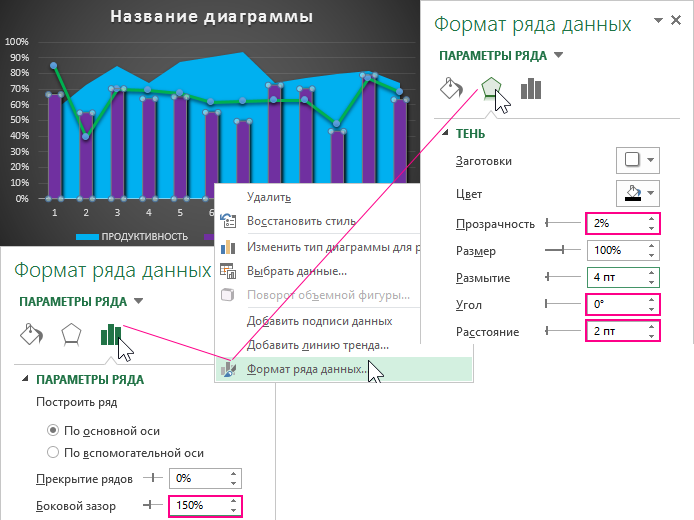The image size is (694, 520).
Task: Open Series Options bar icon in right panel
Action: pyautogui.click(x=531, y=89)
